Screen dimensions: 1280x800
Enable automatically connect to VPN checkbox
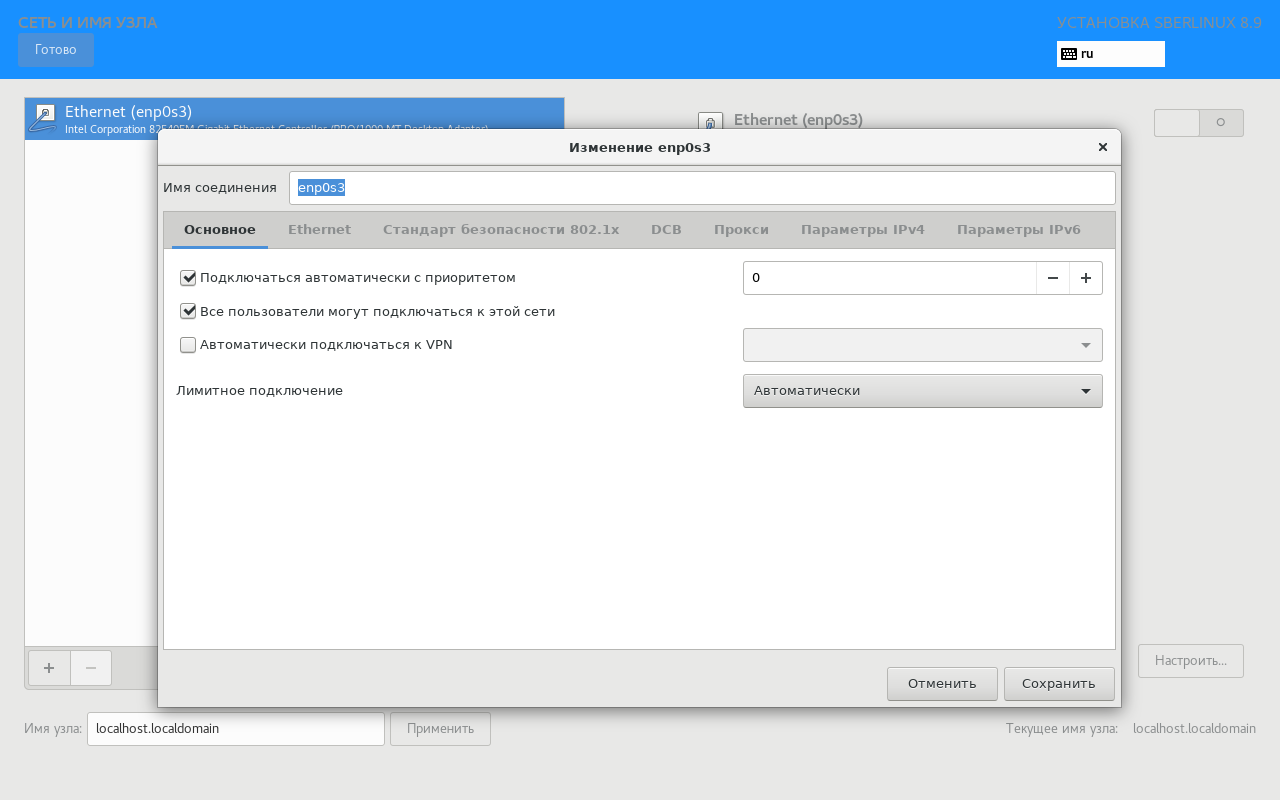188,345
